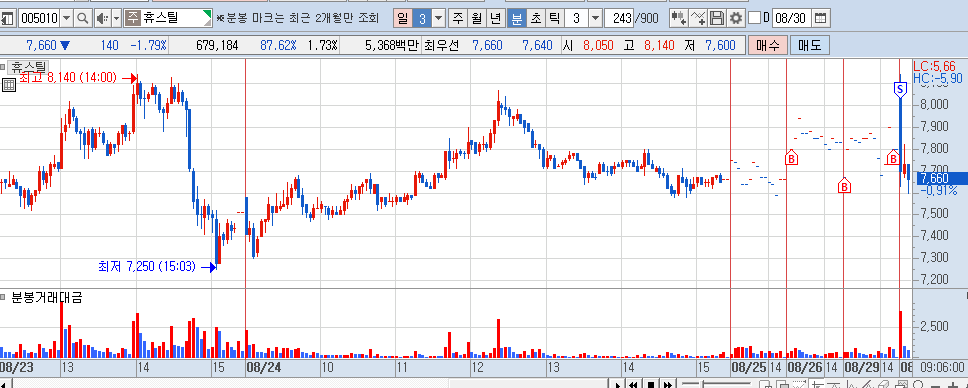Click the 매도 sell button
Screen dimensions: 968x388
point(809,45)
